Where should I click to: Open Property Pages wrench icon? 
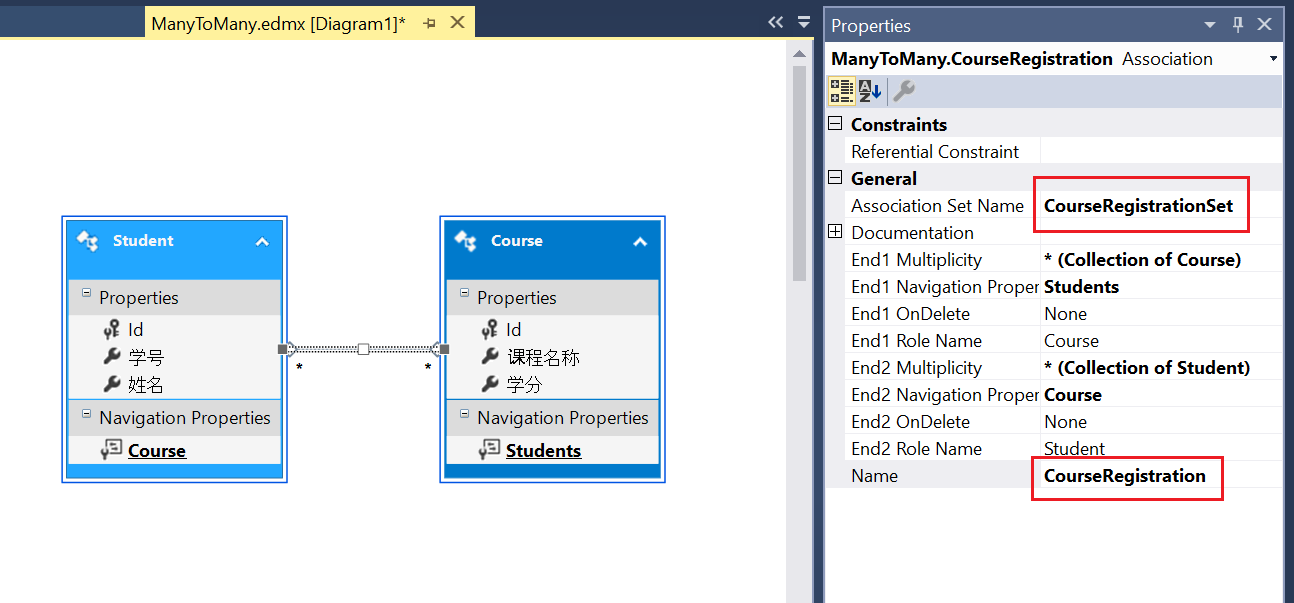(x=903, y=91)
